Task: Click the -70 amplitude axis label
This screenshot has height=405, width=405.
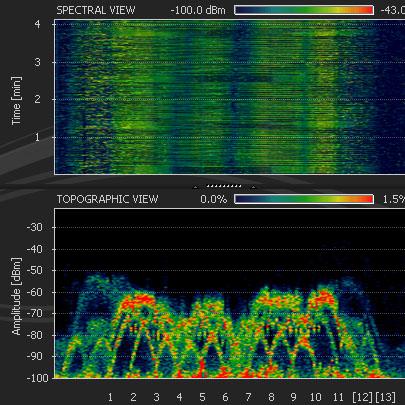Action: pos(35,314)
